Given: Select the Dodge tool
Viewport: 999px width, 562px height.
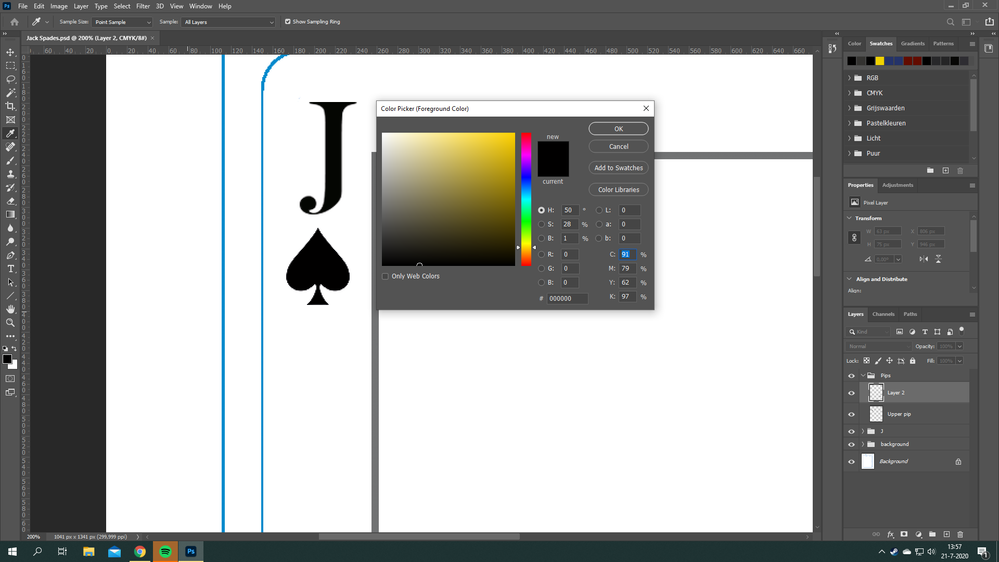Looking at the screenshot, I should 10,242.
